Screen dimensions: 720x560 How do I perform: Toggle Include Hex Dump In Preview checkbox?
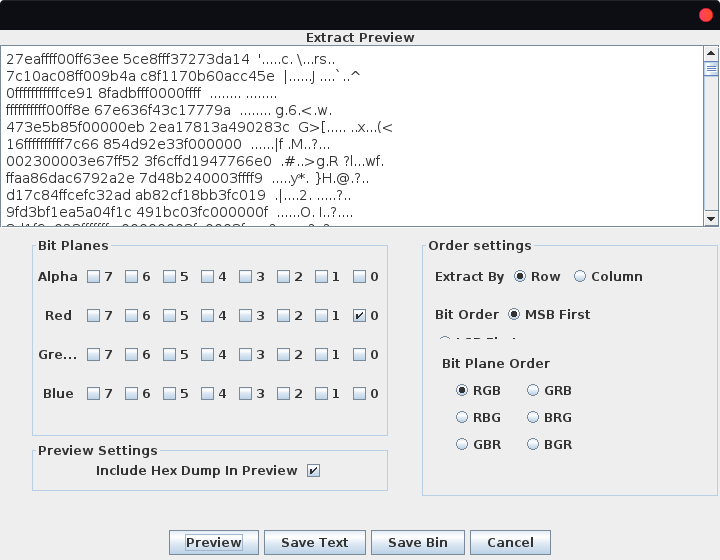click(314, 470)
